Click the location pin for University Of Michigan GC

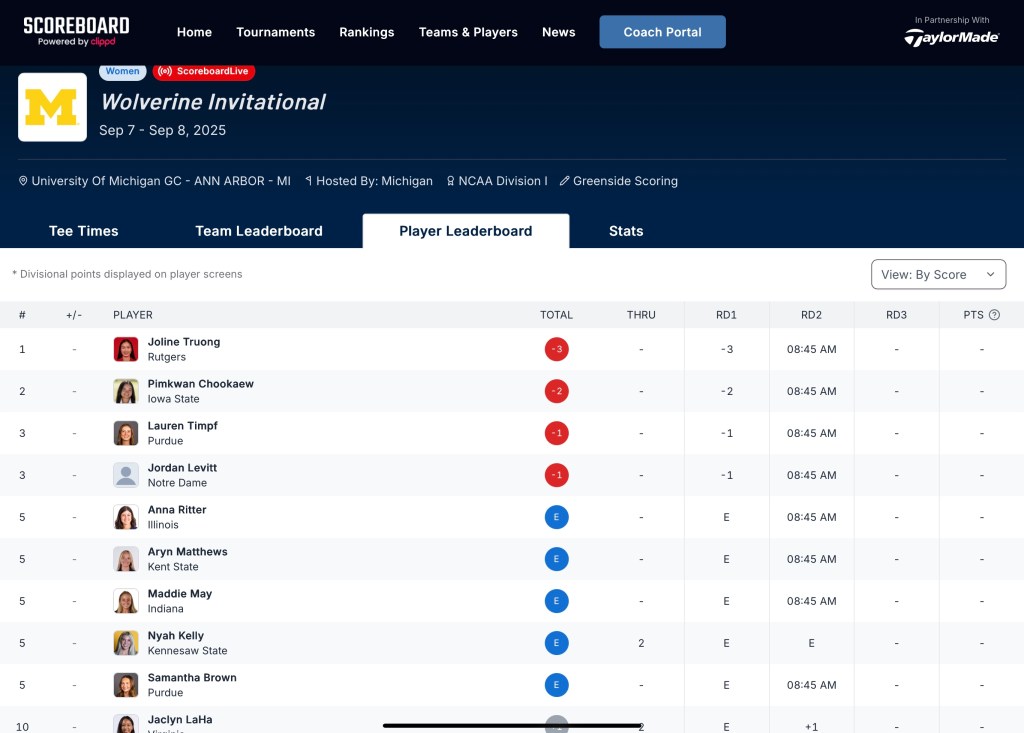pos(24,181)
